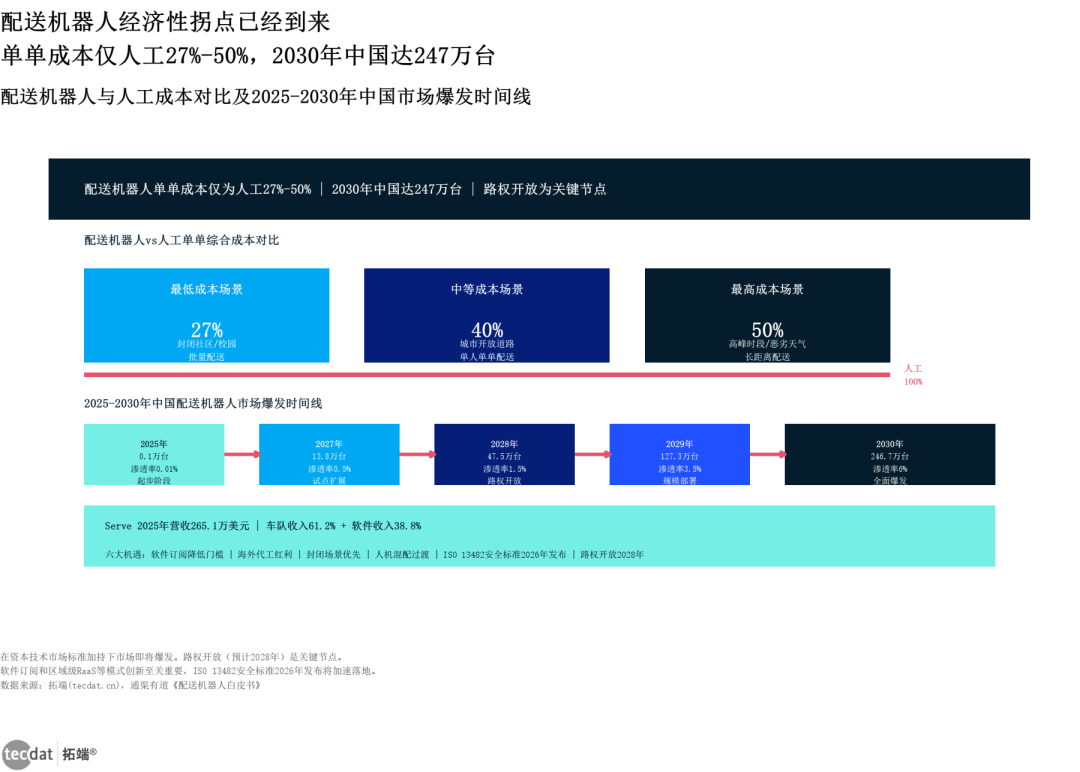Click the 2030年 timeline box
The width and height of the screenshot is (1080, 772).
pos(890,455)
